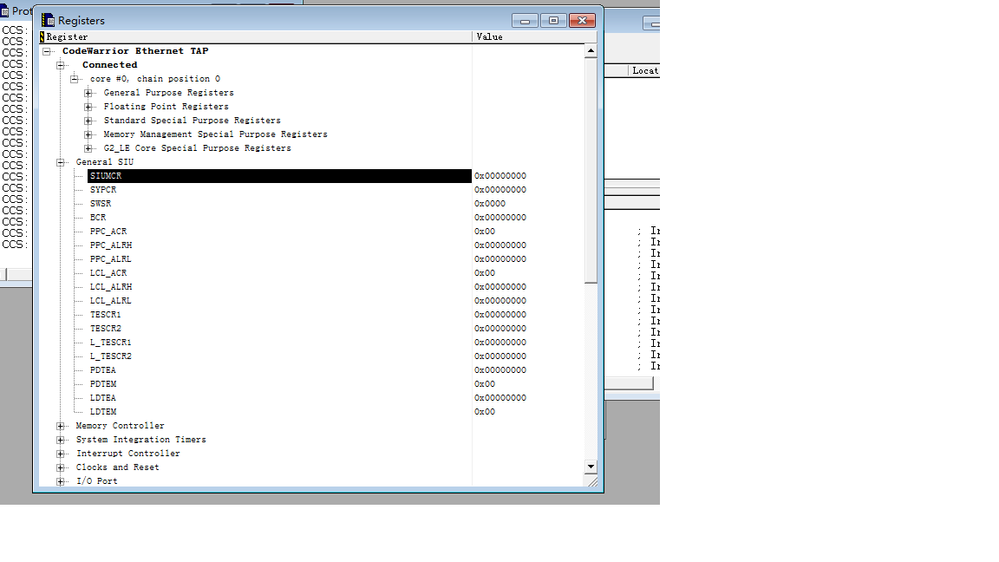Click the vertical scrollbar thumb in Registers
Viewport: 999px width, 562px height.
tap(591, 171)
